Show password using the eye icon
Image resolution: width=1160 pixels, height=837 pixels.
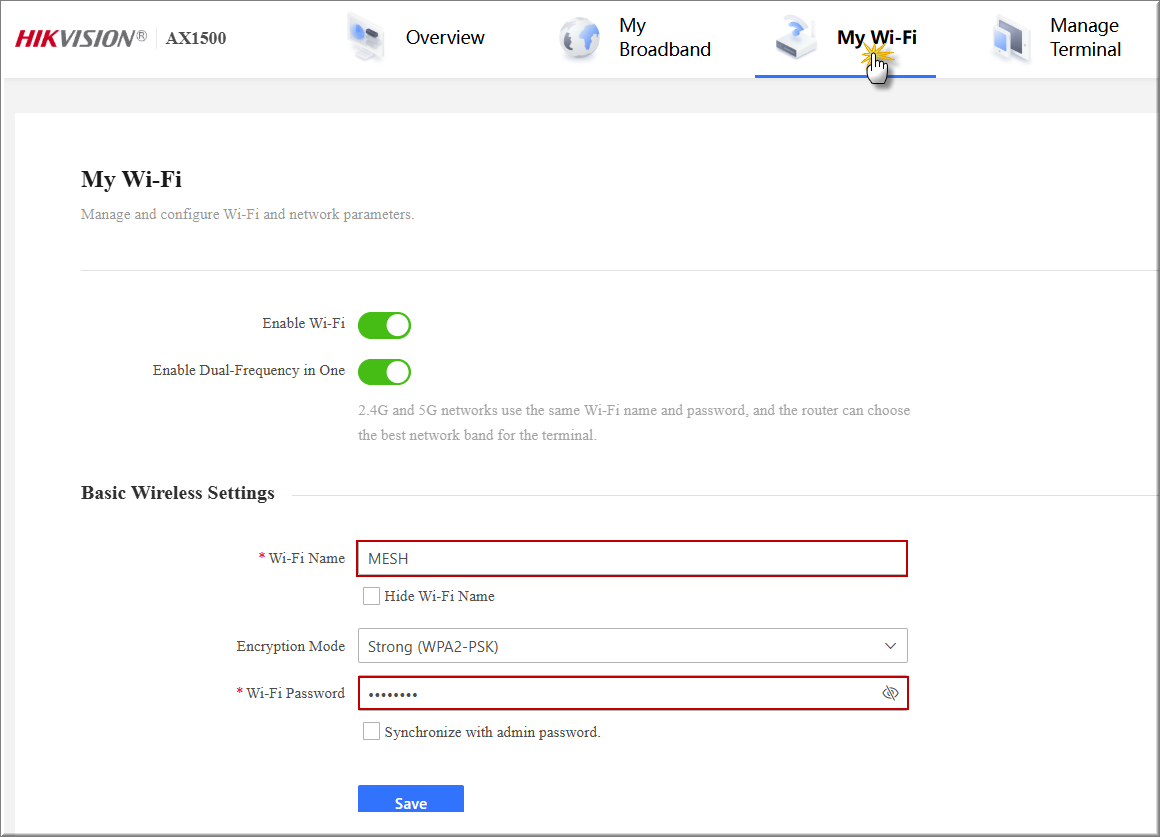890,693
